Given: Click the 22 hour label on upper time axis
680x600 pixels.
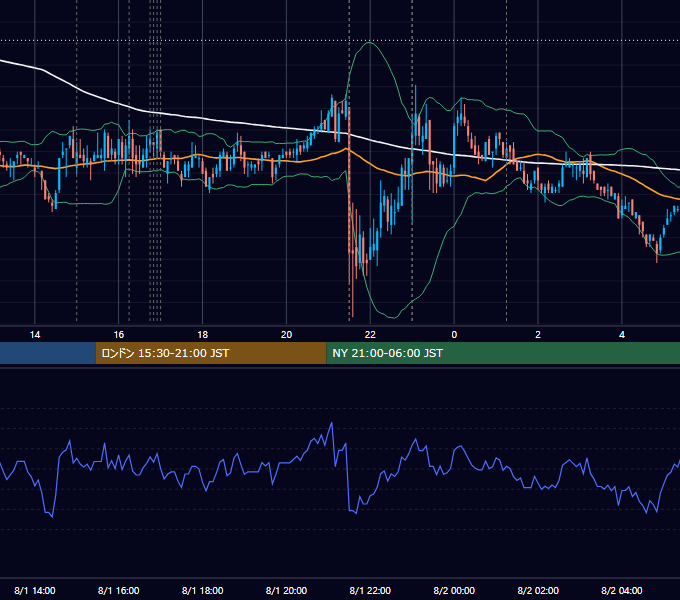Looking at the screenshot, I should point(370,335).
